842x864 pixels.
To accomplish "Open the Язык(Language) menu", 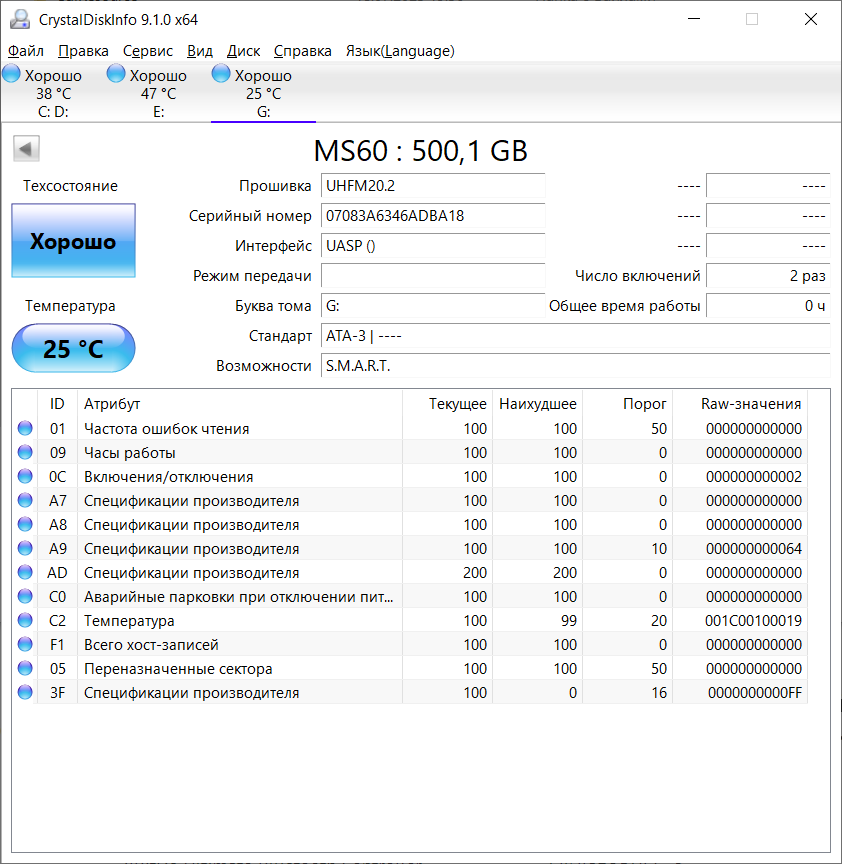I will pyautogui.click(x=399, y=51).
